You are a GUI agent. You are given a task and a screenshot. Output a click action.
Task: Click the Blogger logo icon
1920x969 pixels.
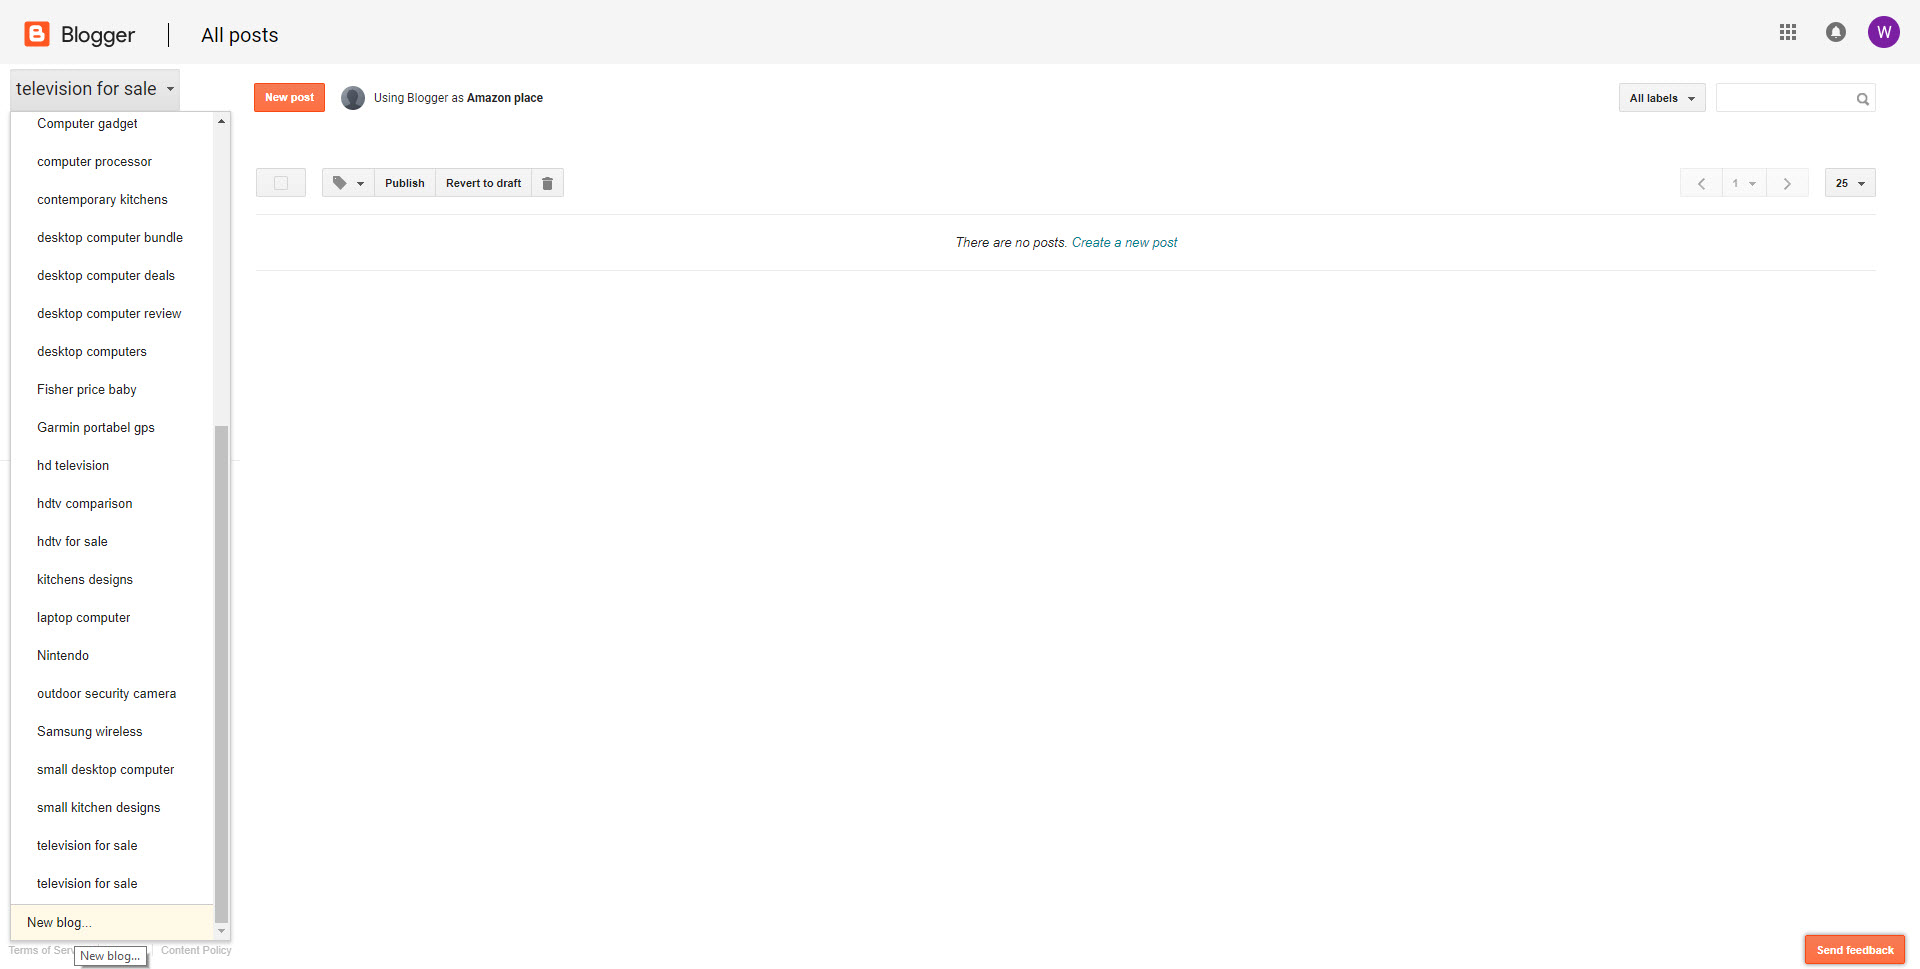[x=37, y=34]
